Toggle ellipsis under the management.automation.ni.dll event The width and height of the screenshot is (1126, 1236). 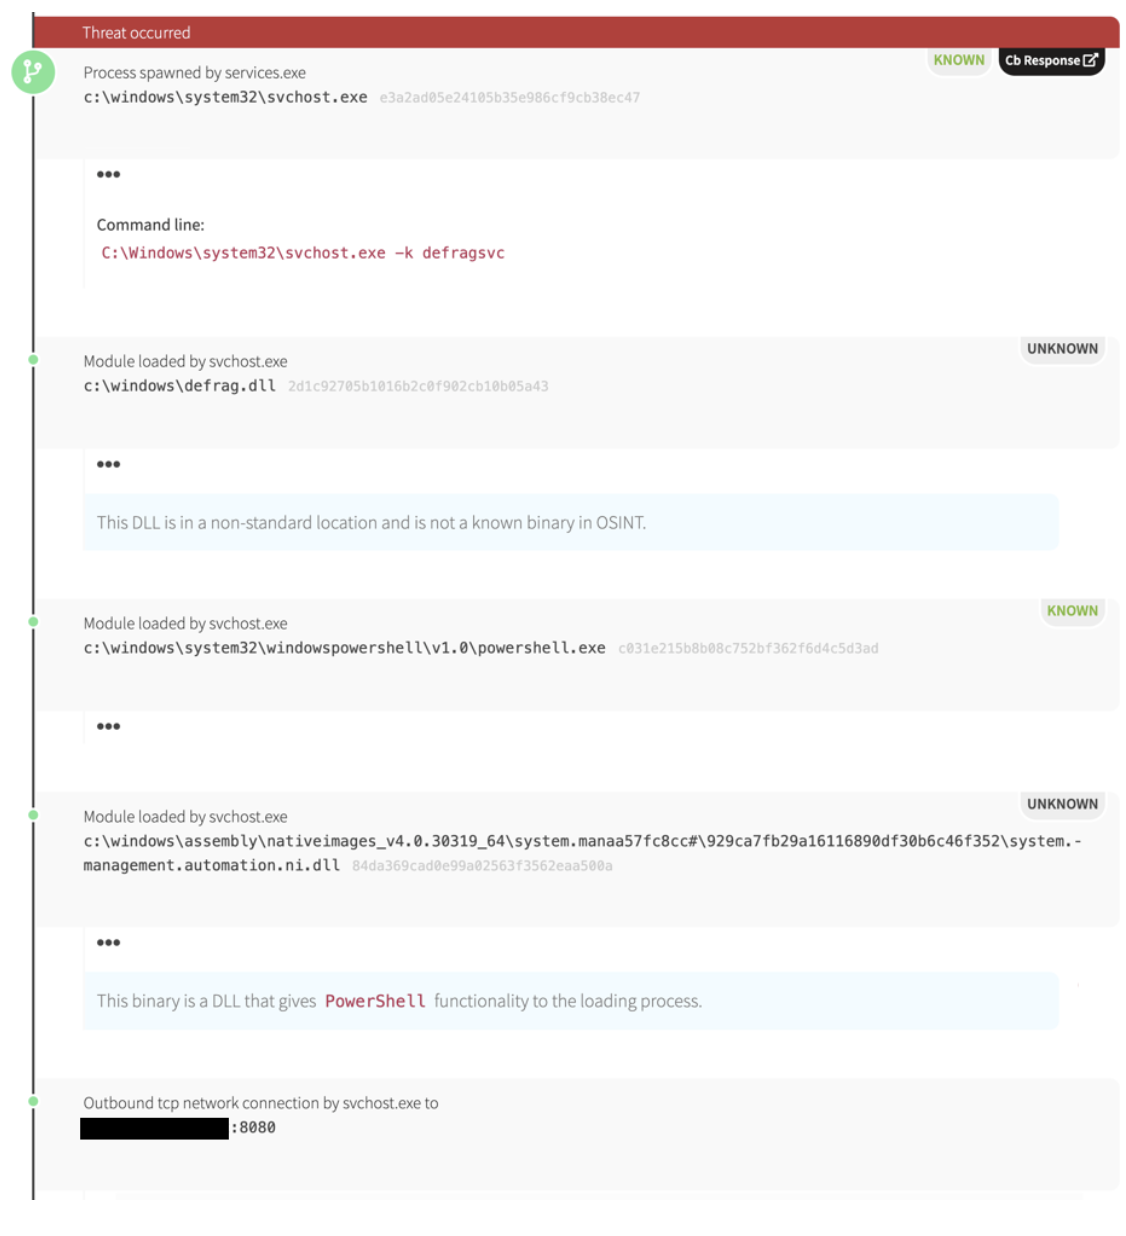point(108,942)
